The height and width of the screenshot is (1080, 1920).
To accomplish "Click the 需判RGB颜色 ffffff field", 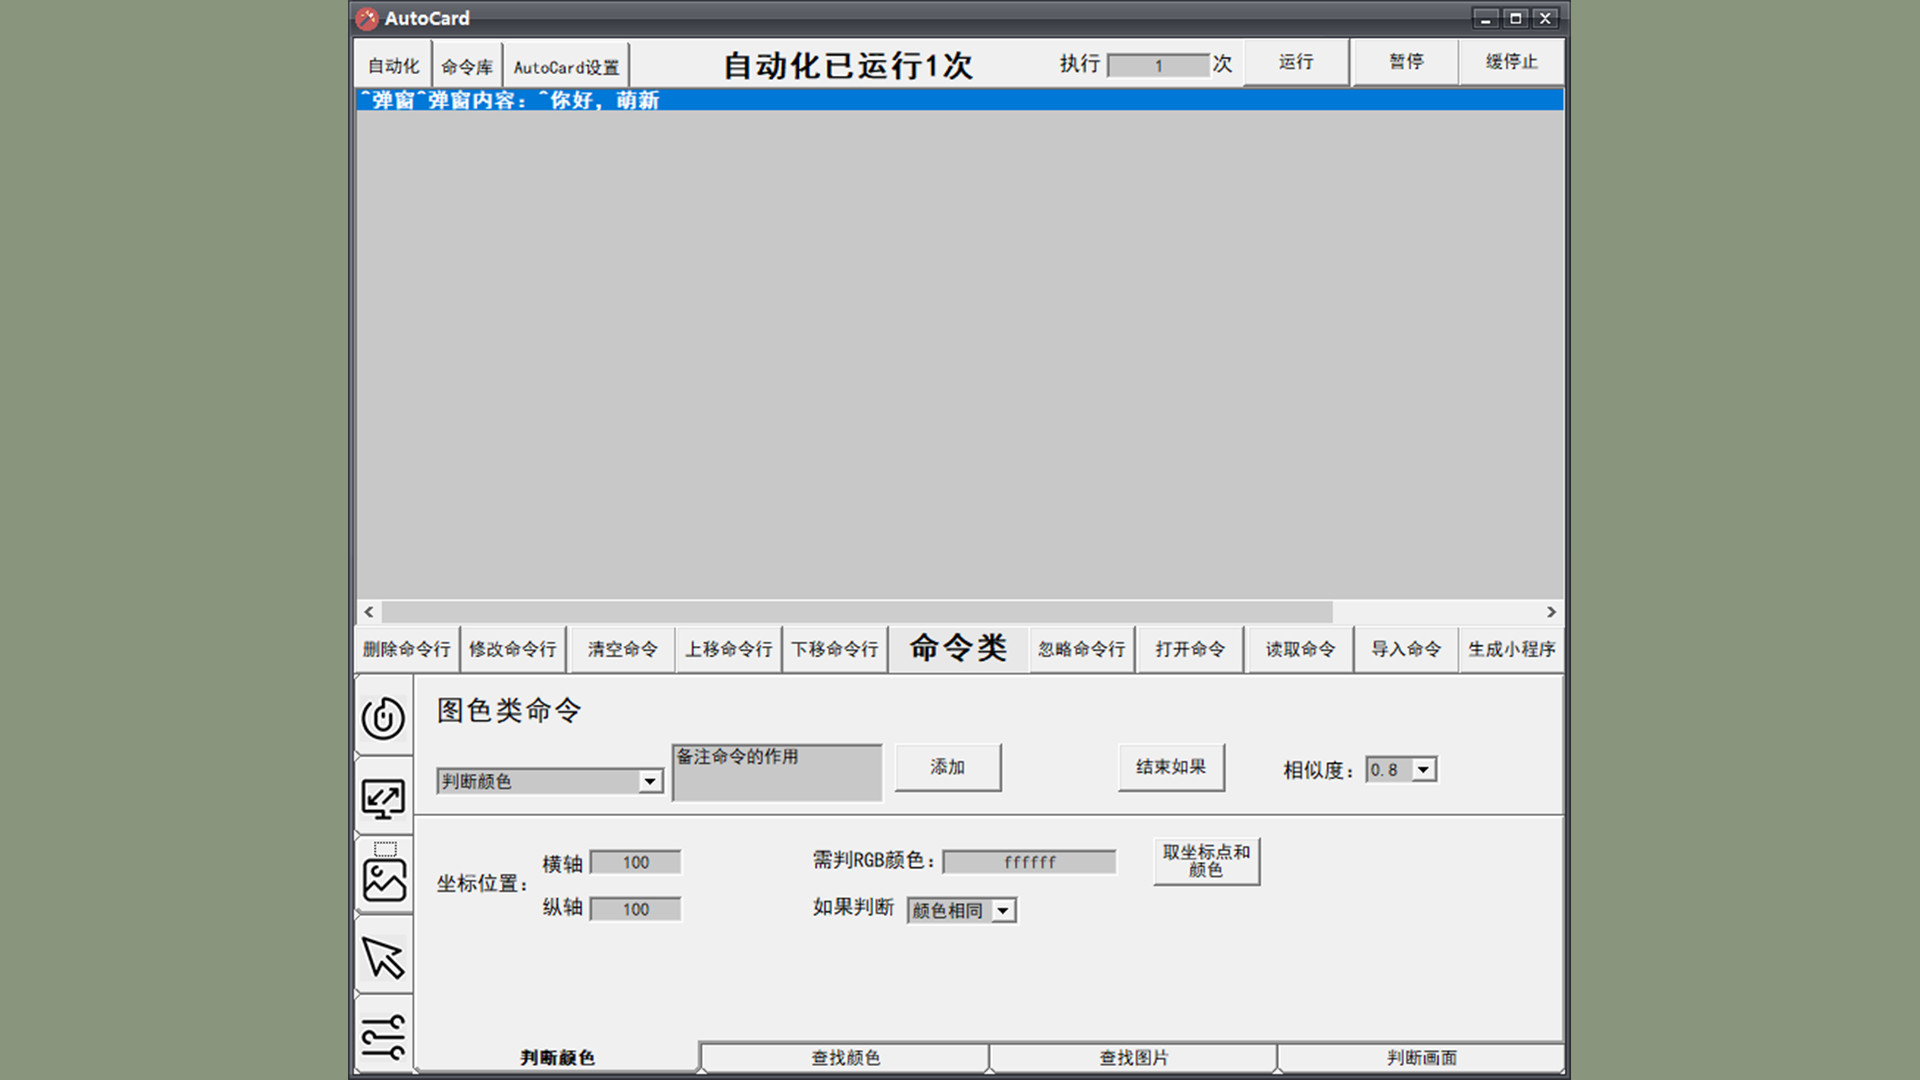I will tap(1030, 862).
